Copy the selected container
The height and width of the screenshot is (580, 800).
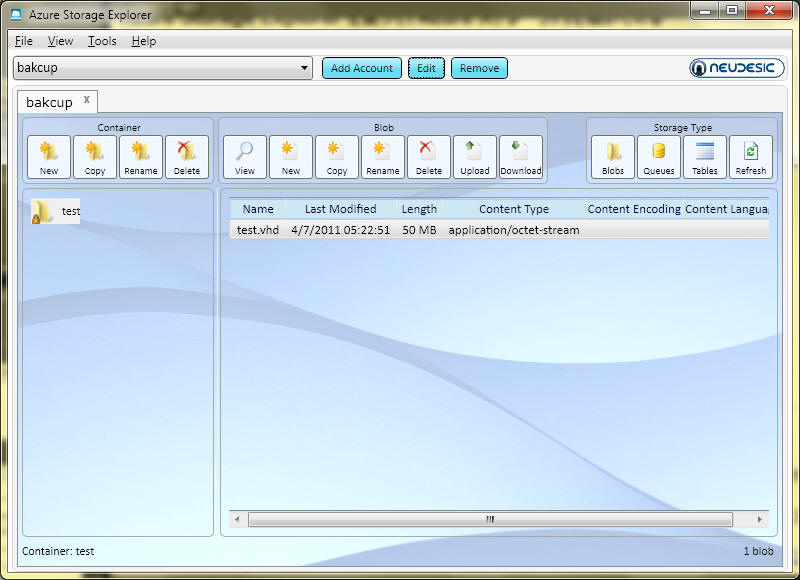click(95, 157)
